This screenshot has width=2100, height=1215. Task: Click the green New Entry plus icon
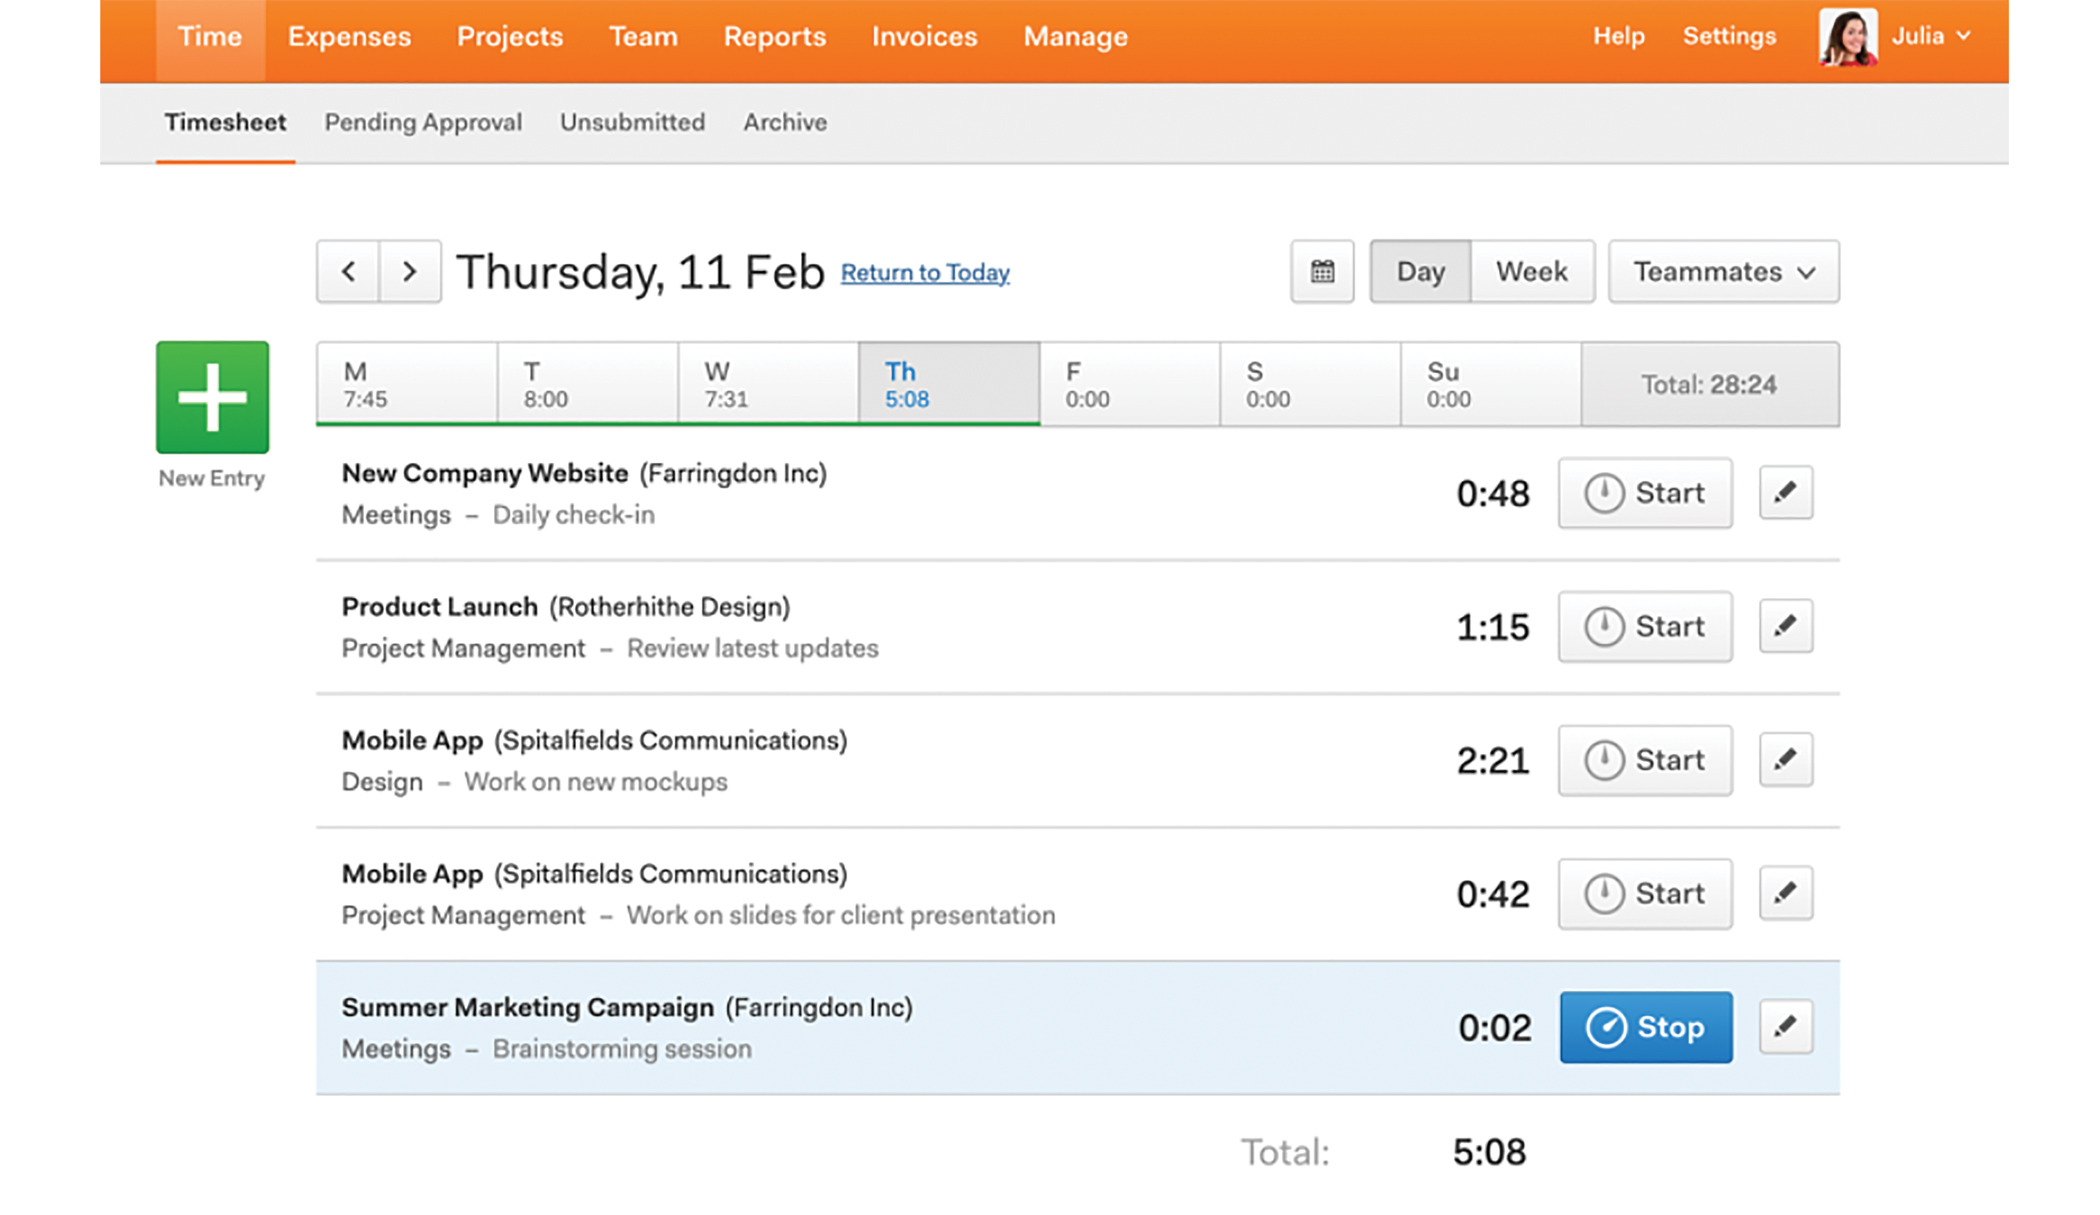212,397
